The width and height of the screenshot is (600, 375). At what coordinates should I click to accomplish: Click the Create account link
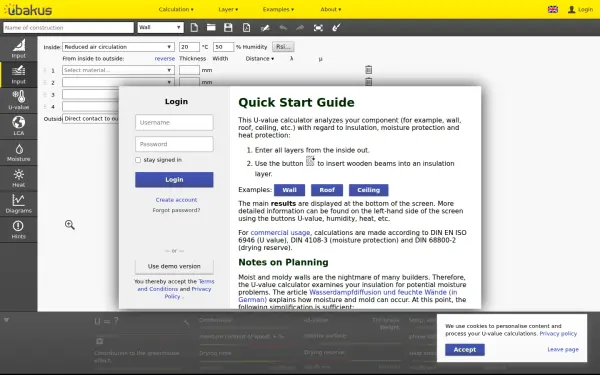click(x=176, y=200)
